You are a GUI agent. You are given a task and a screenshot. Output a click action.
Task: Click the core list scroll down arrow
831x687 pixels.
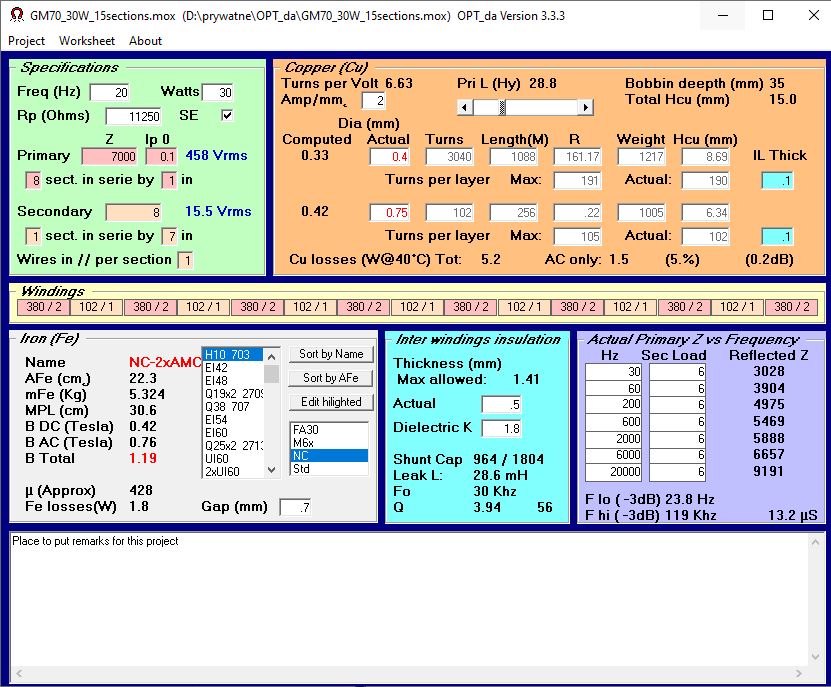pyautogui.click(x=271, y=470)
